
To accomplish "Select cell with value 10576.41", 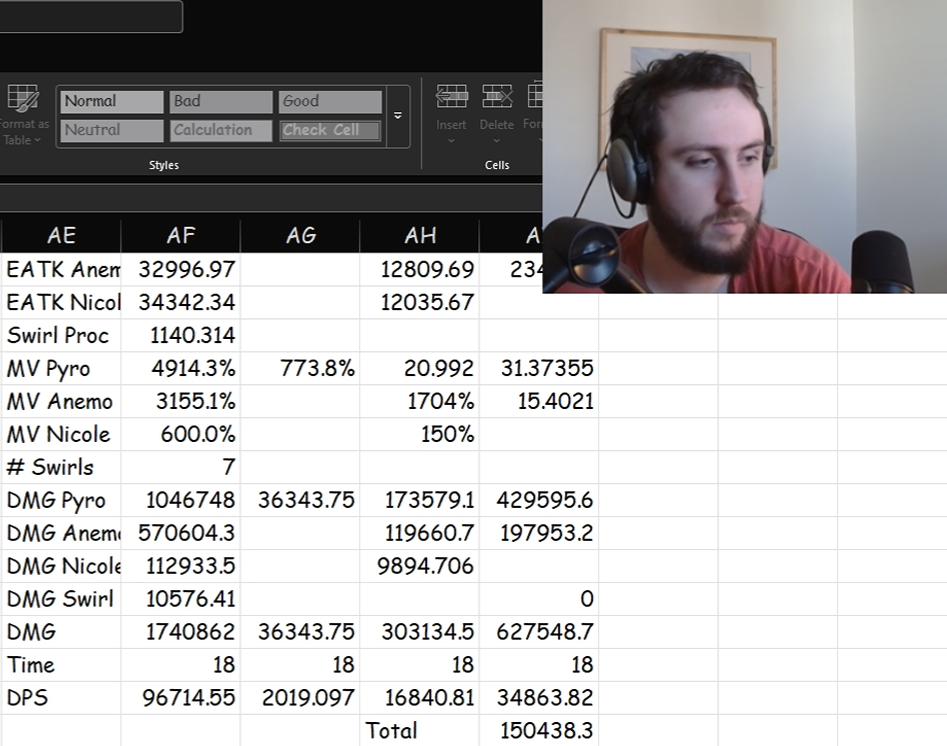I will coord(181,599).
